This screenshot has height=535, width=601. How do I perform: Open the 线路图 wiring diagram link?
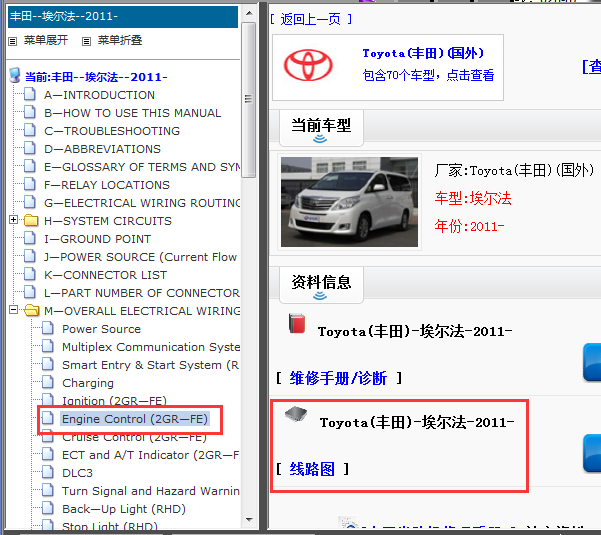pyautogui.click(x=311, y=469)
